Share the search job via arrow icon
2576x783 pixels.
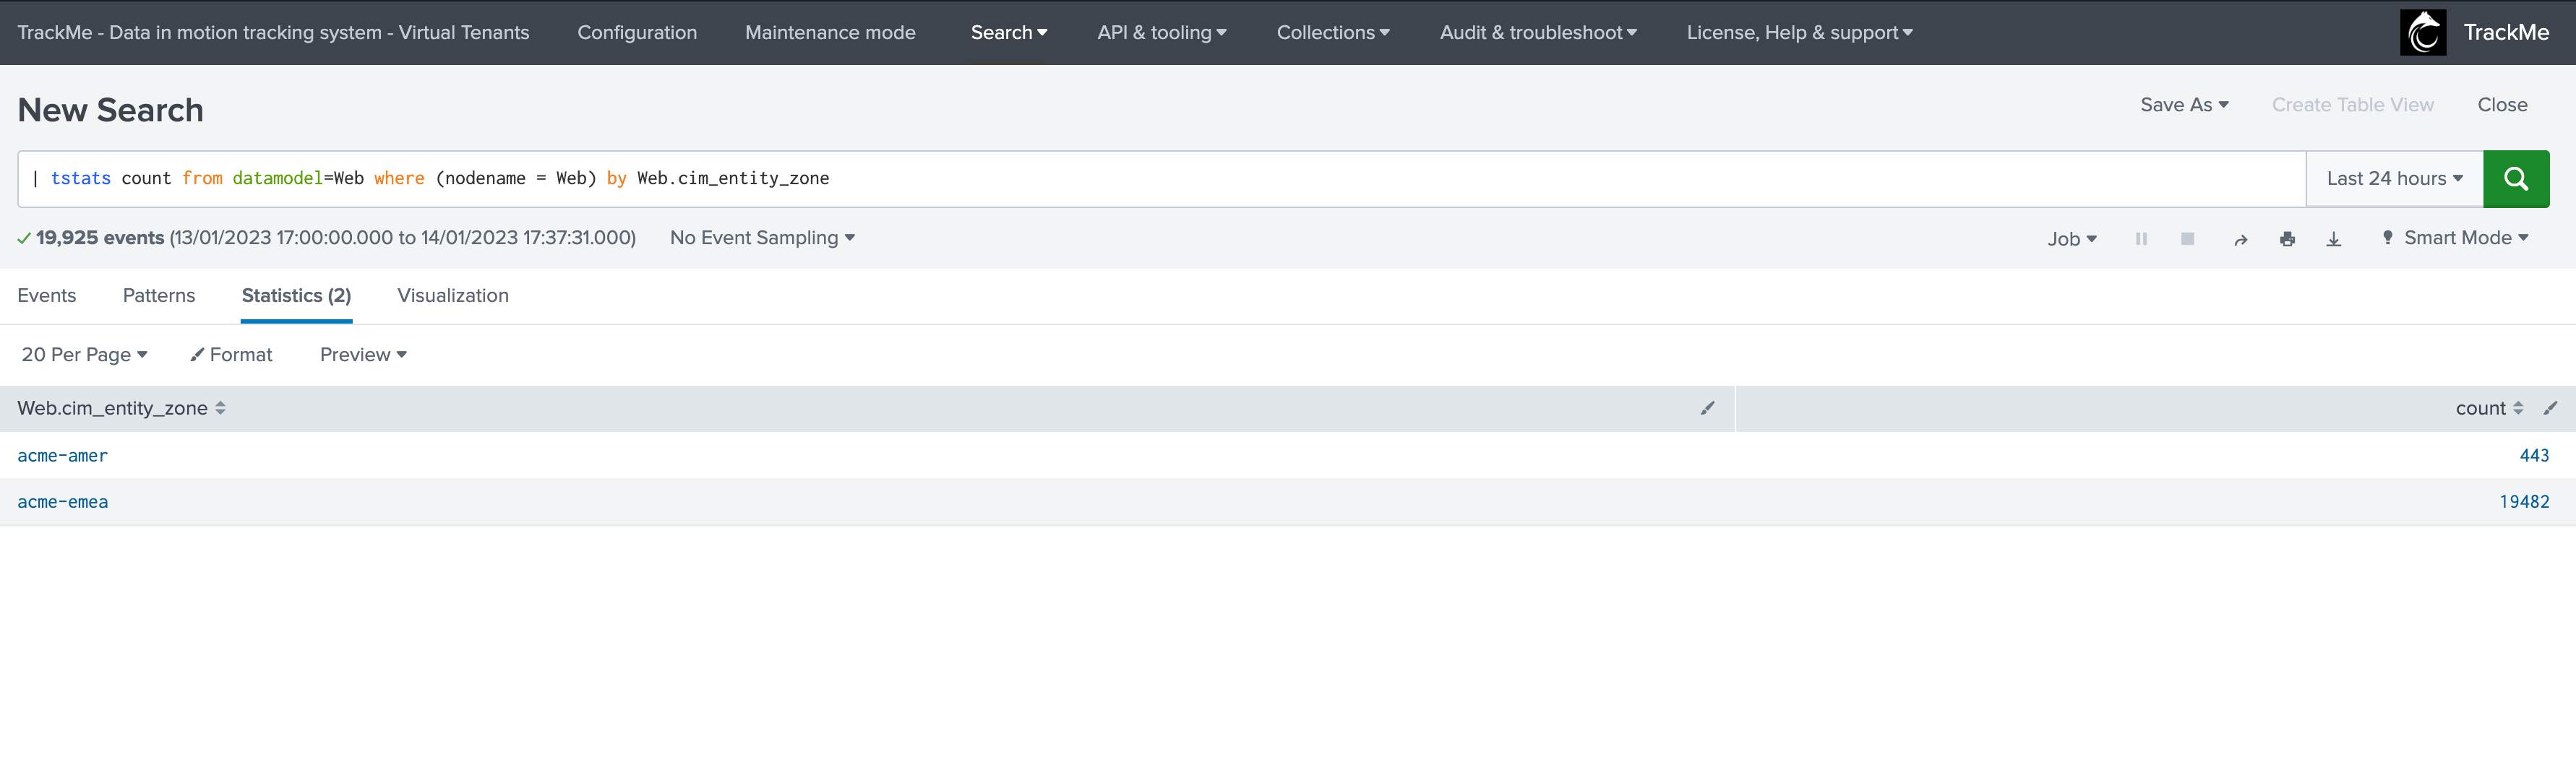(2240, 239)
